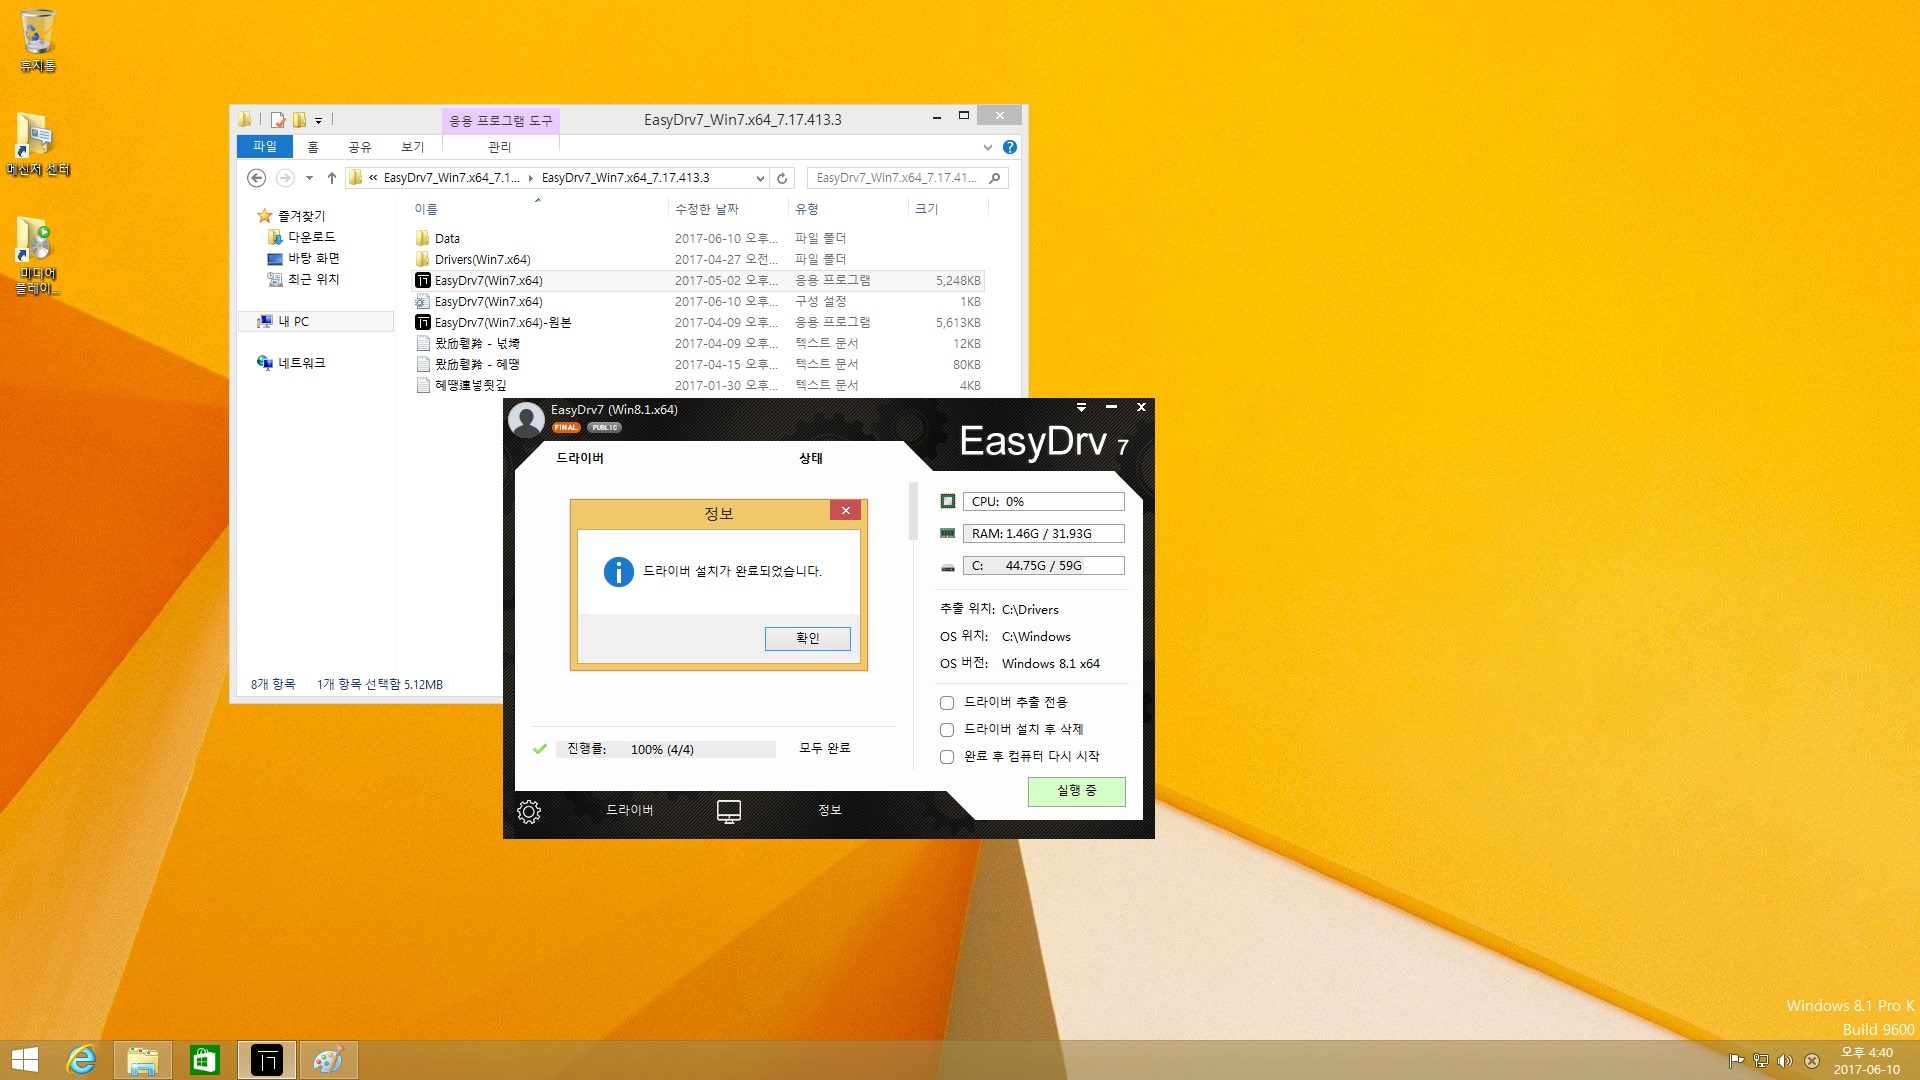Open the recent locations dropdown in Explorer
The height and width of the screenshot is (1080, 1920).
click(x=309, y=178)
